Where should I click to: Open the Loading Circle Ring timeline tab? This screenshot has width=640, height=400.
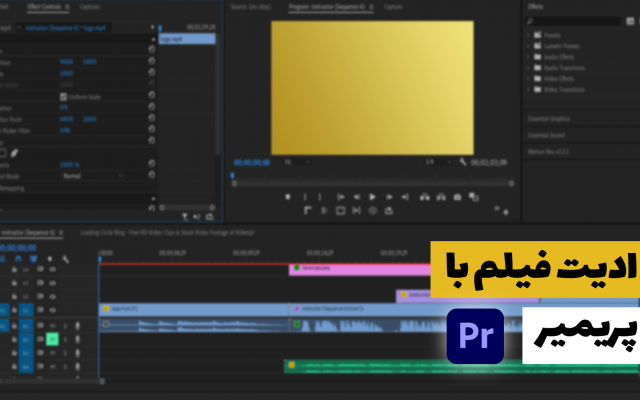coord(167,233)
